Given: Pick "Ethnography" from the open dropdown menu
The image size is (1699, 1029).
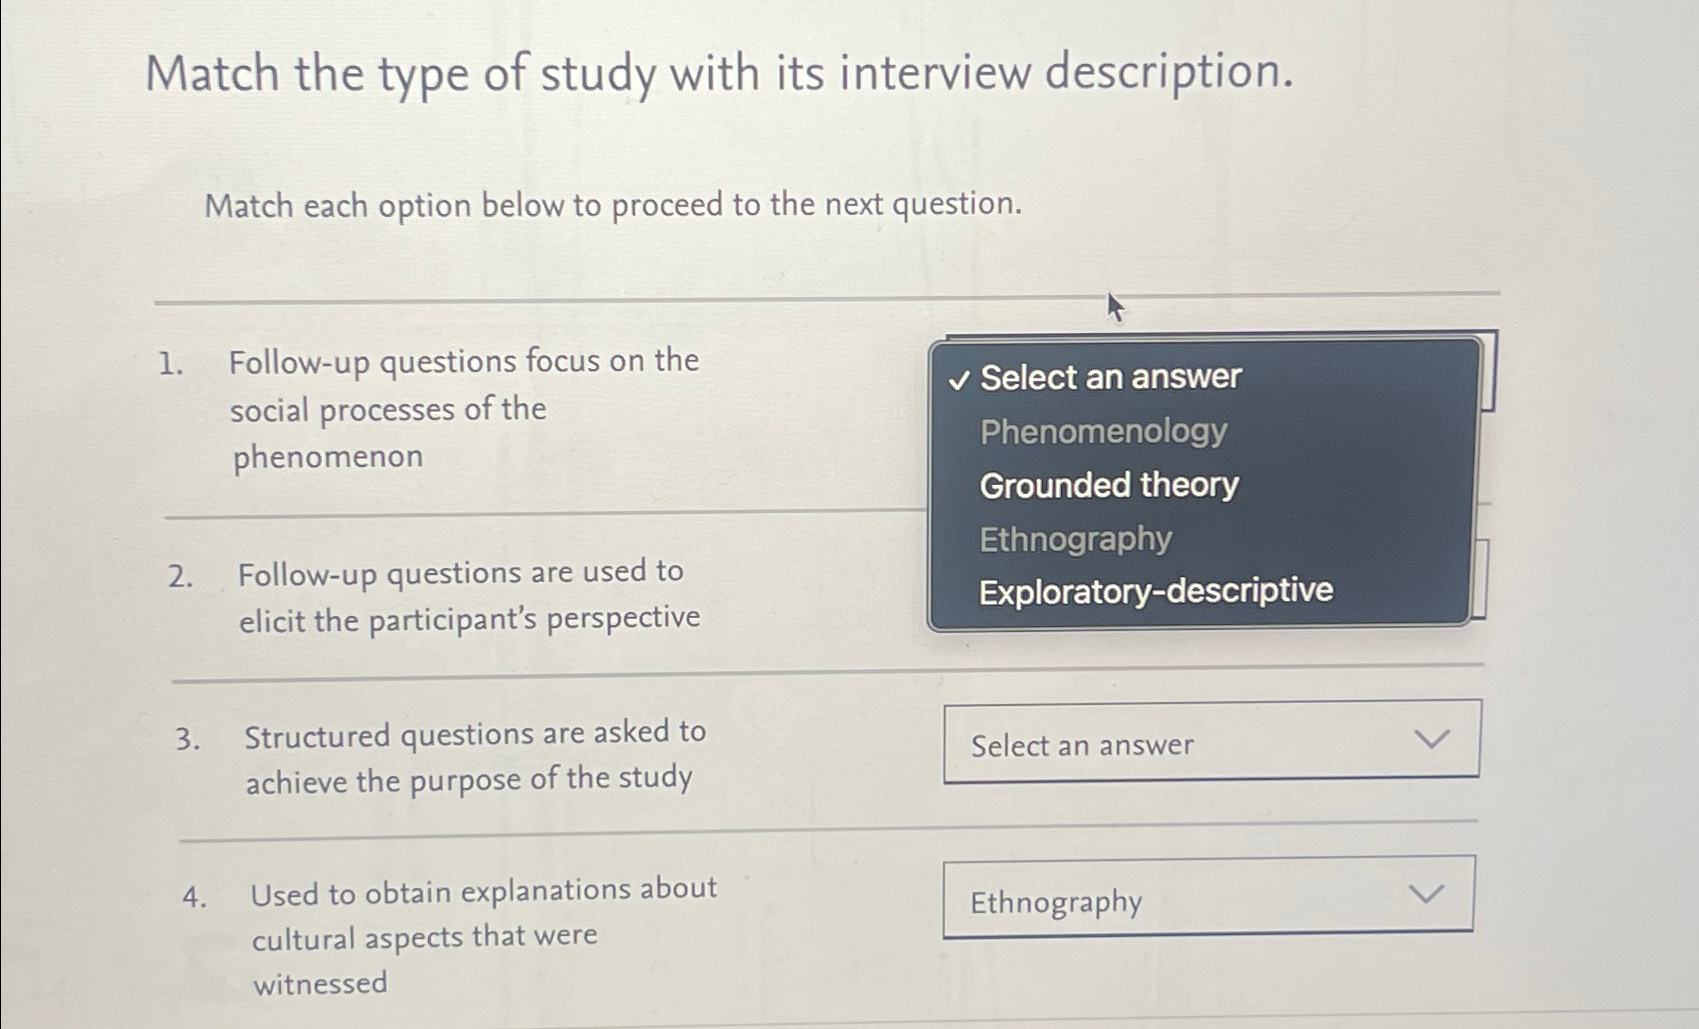Looking at the screenshot, I should click(x=1075, y=540).
